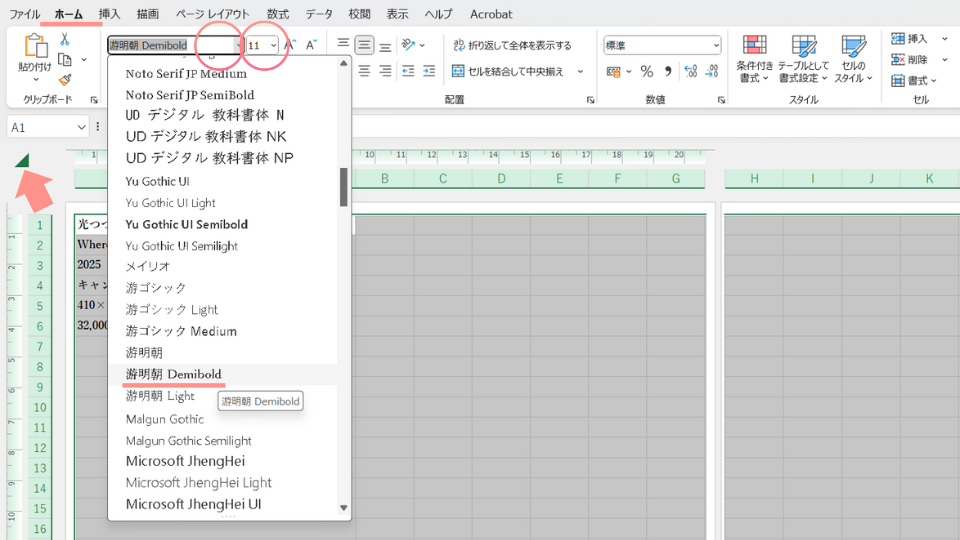The image size is (960, 540).
Task: Select メイリオ from the font list
Action: (148, 267)
